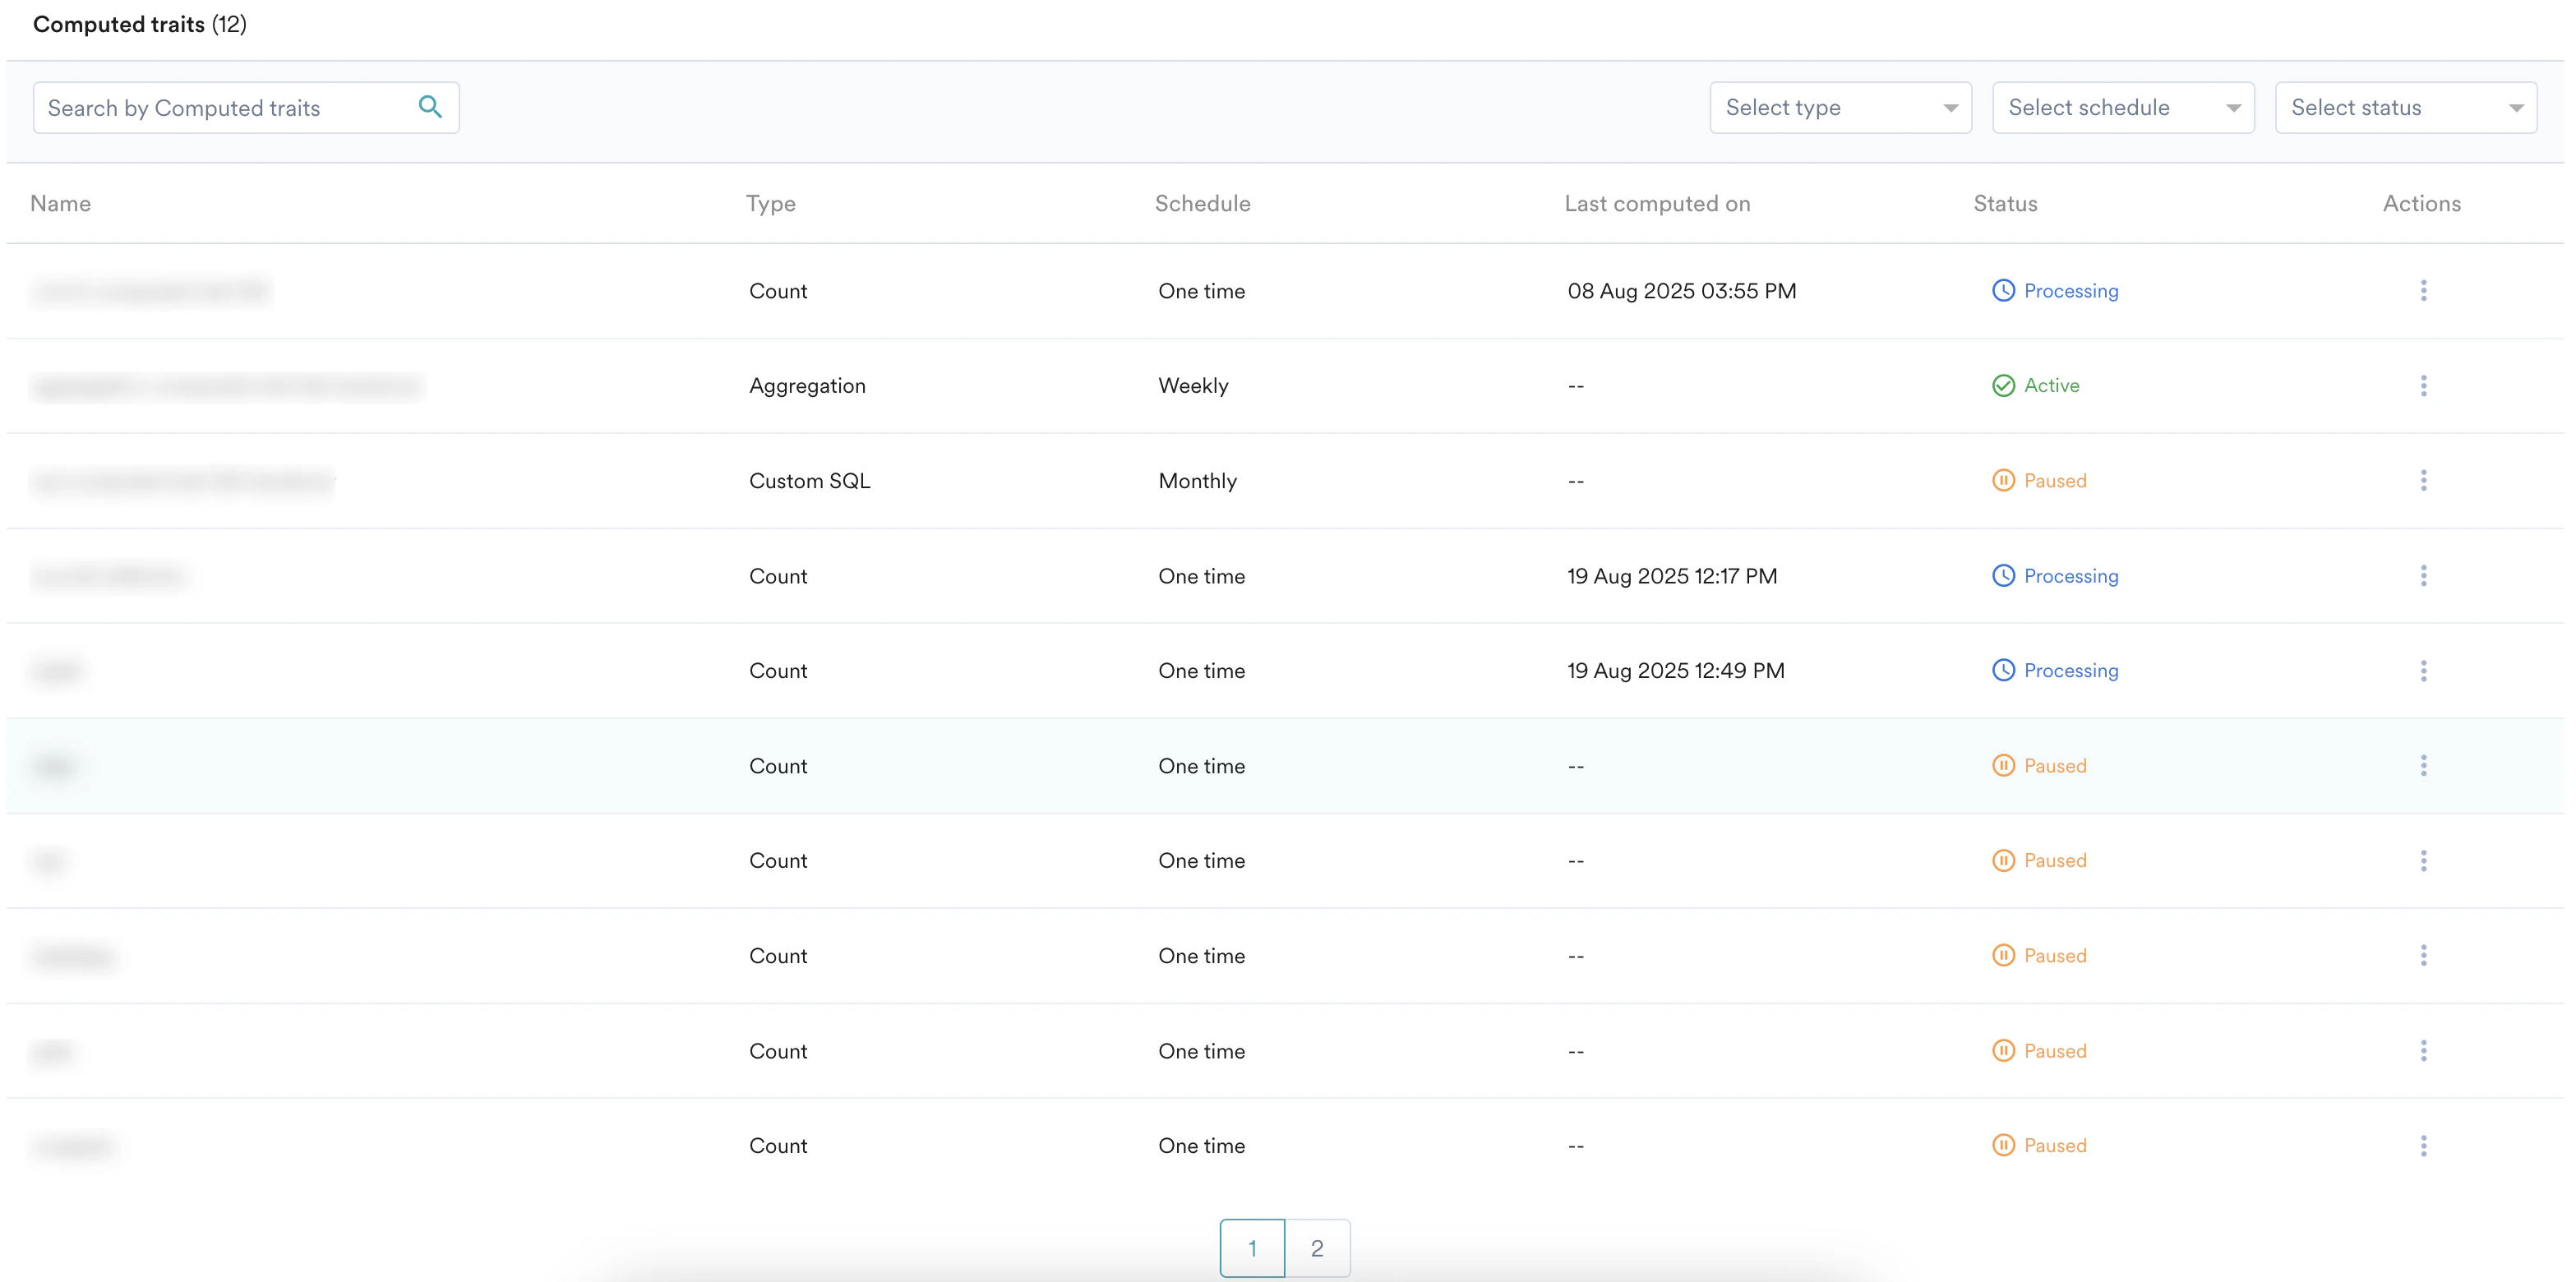Go to page 2 of the table
2576x1282 pixels.
[x=1318, y=1247]
